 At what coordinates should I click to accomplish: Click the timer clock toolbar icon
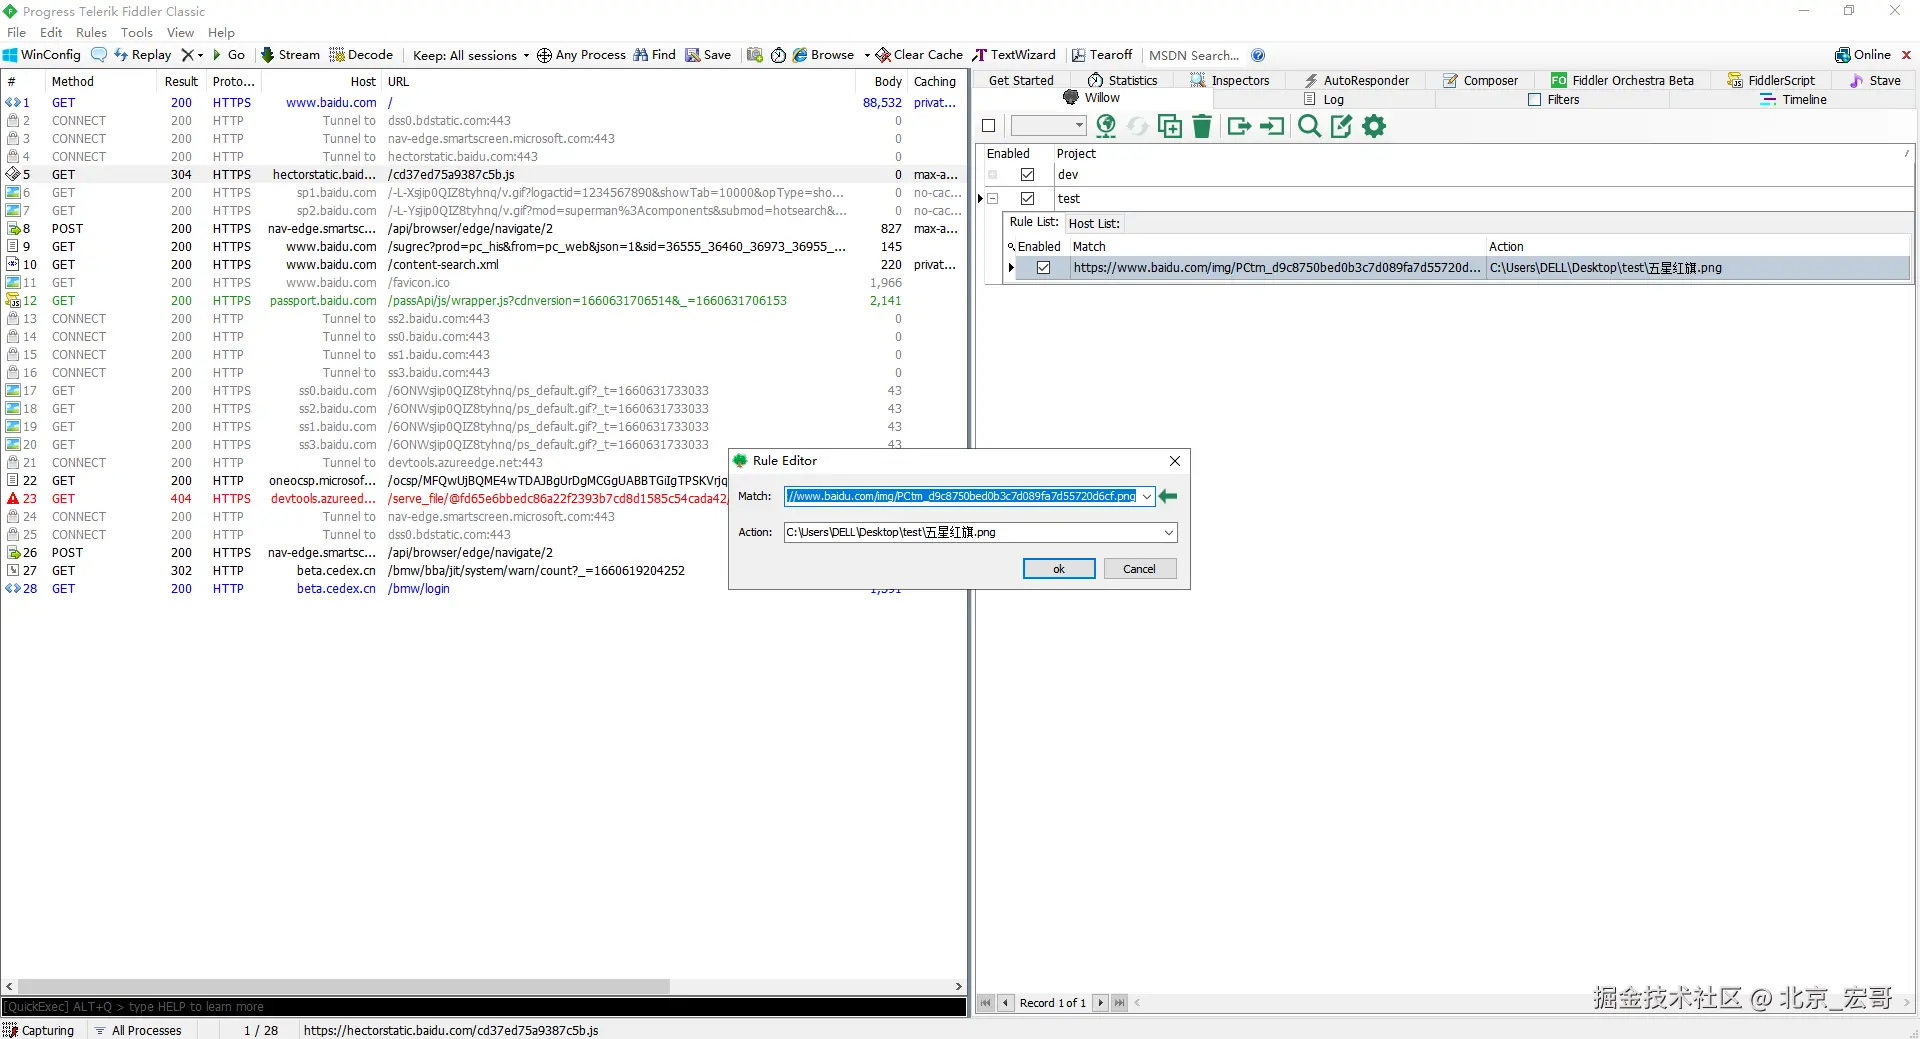point(778,55)
